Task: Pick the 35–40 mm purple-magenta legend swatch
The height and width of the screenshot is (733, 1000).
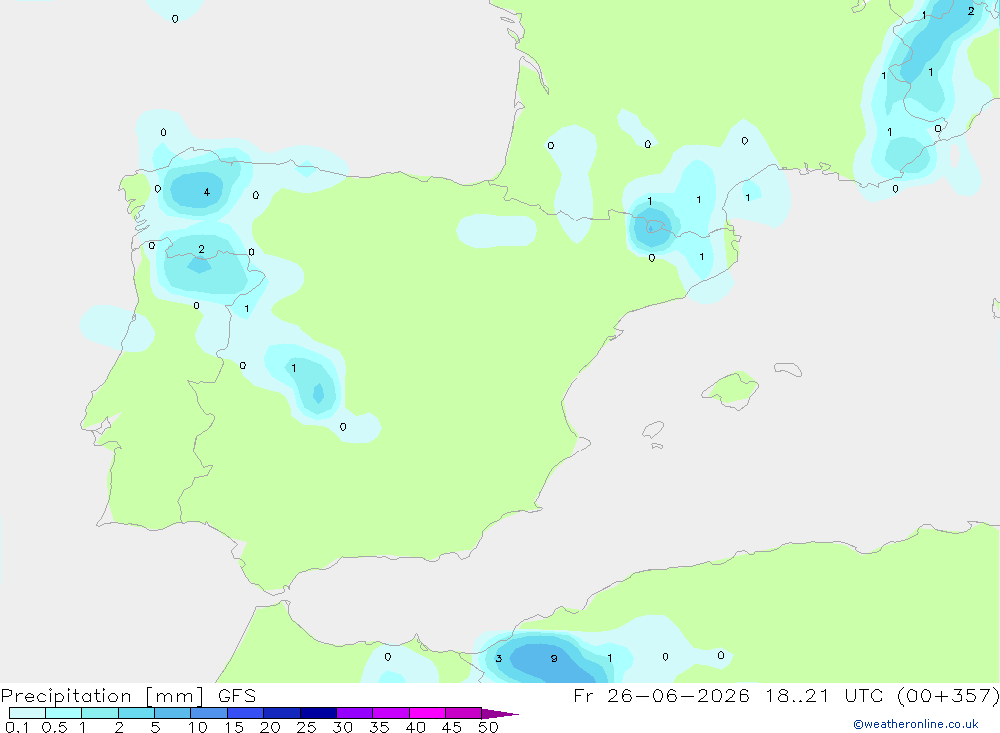Action: coord(390,713)
